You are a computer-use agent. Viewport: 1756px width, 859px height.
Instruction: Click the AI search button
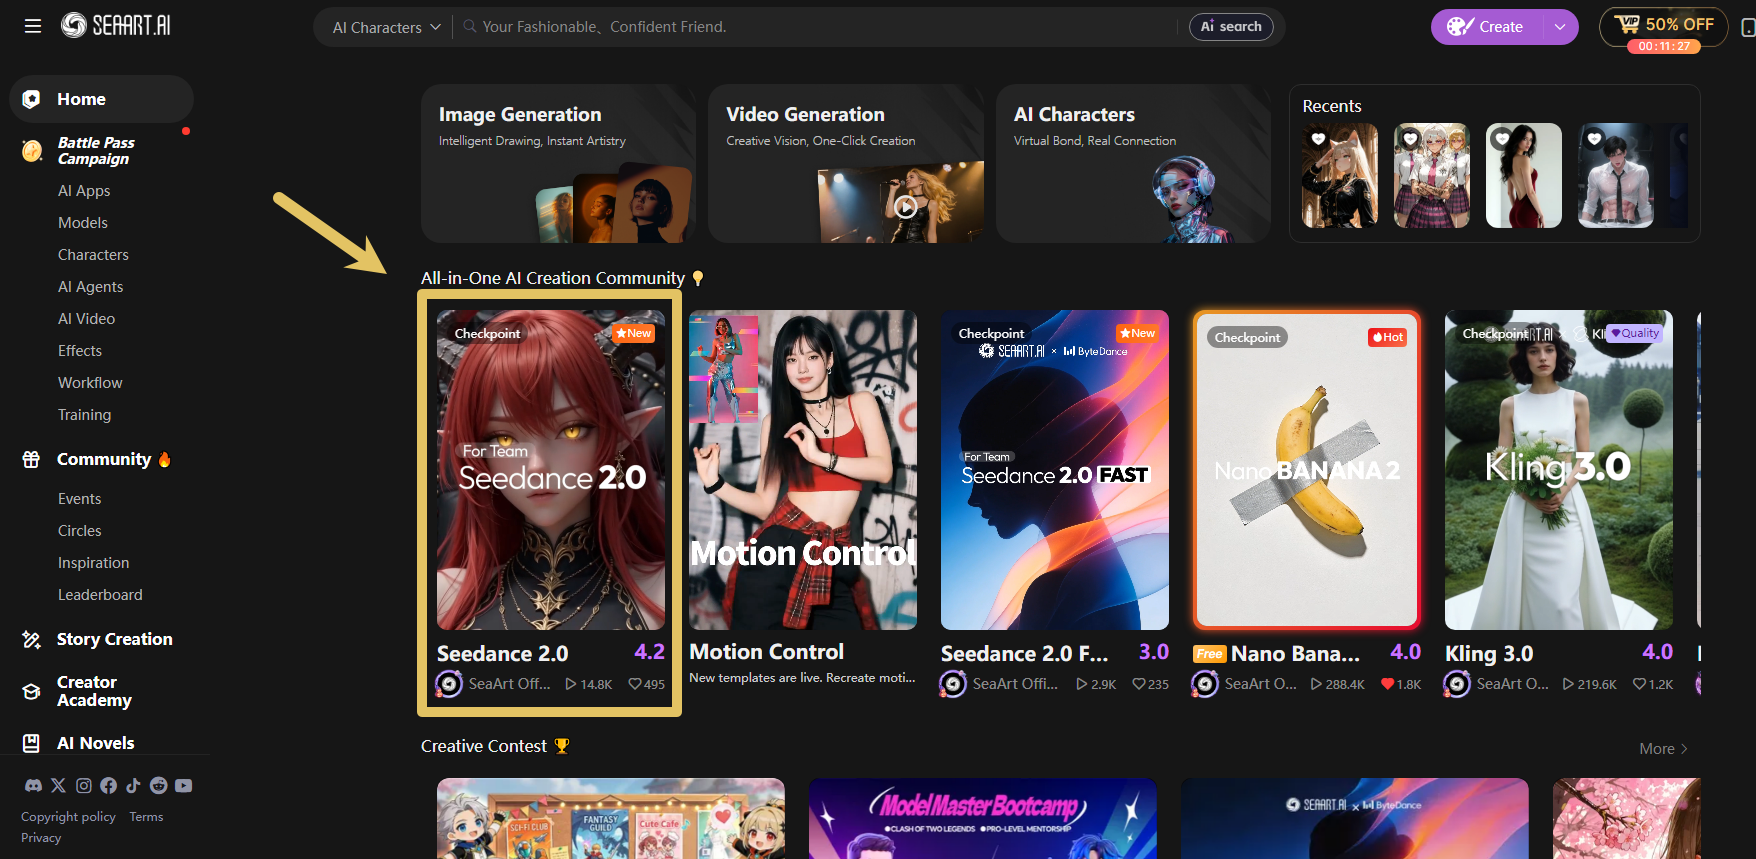pos(1231,27)
